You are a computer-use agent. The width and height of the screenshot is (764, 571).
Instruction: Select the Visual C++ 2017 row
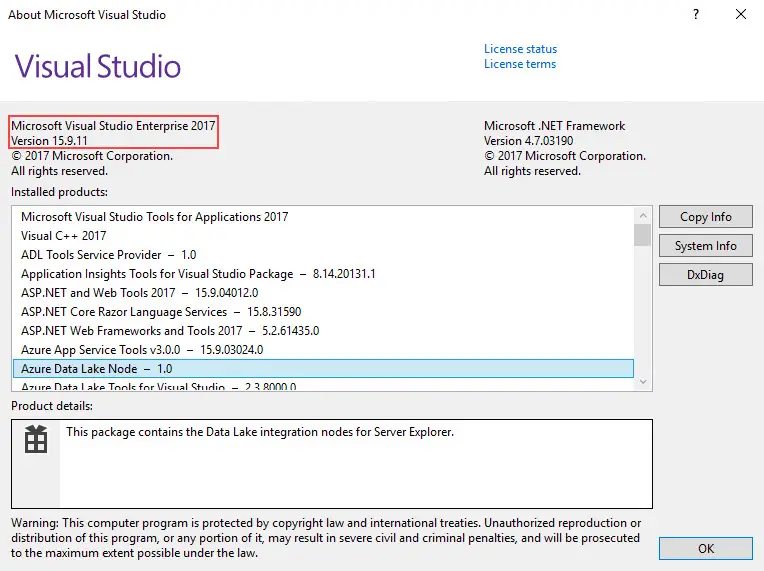(x=324, y=236)
